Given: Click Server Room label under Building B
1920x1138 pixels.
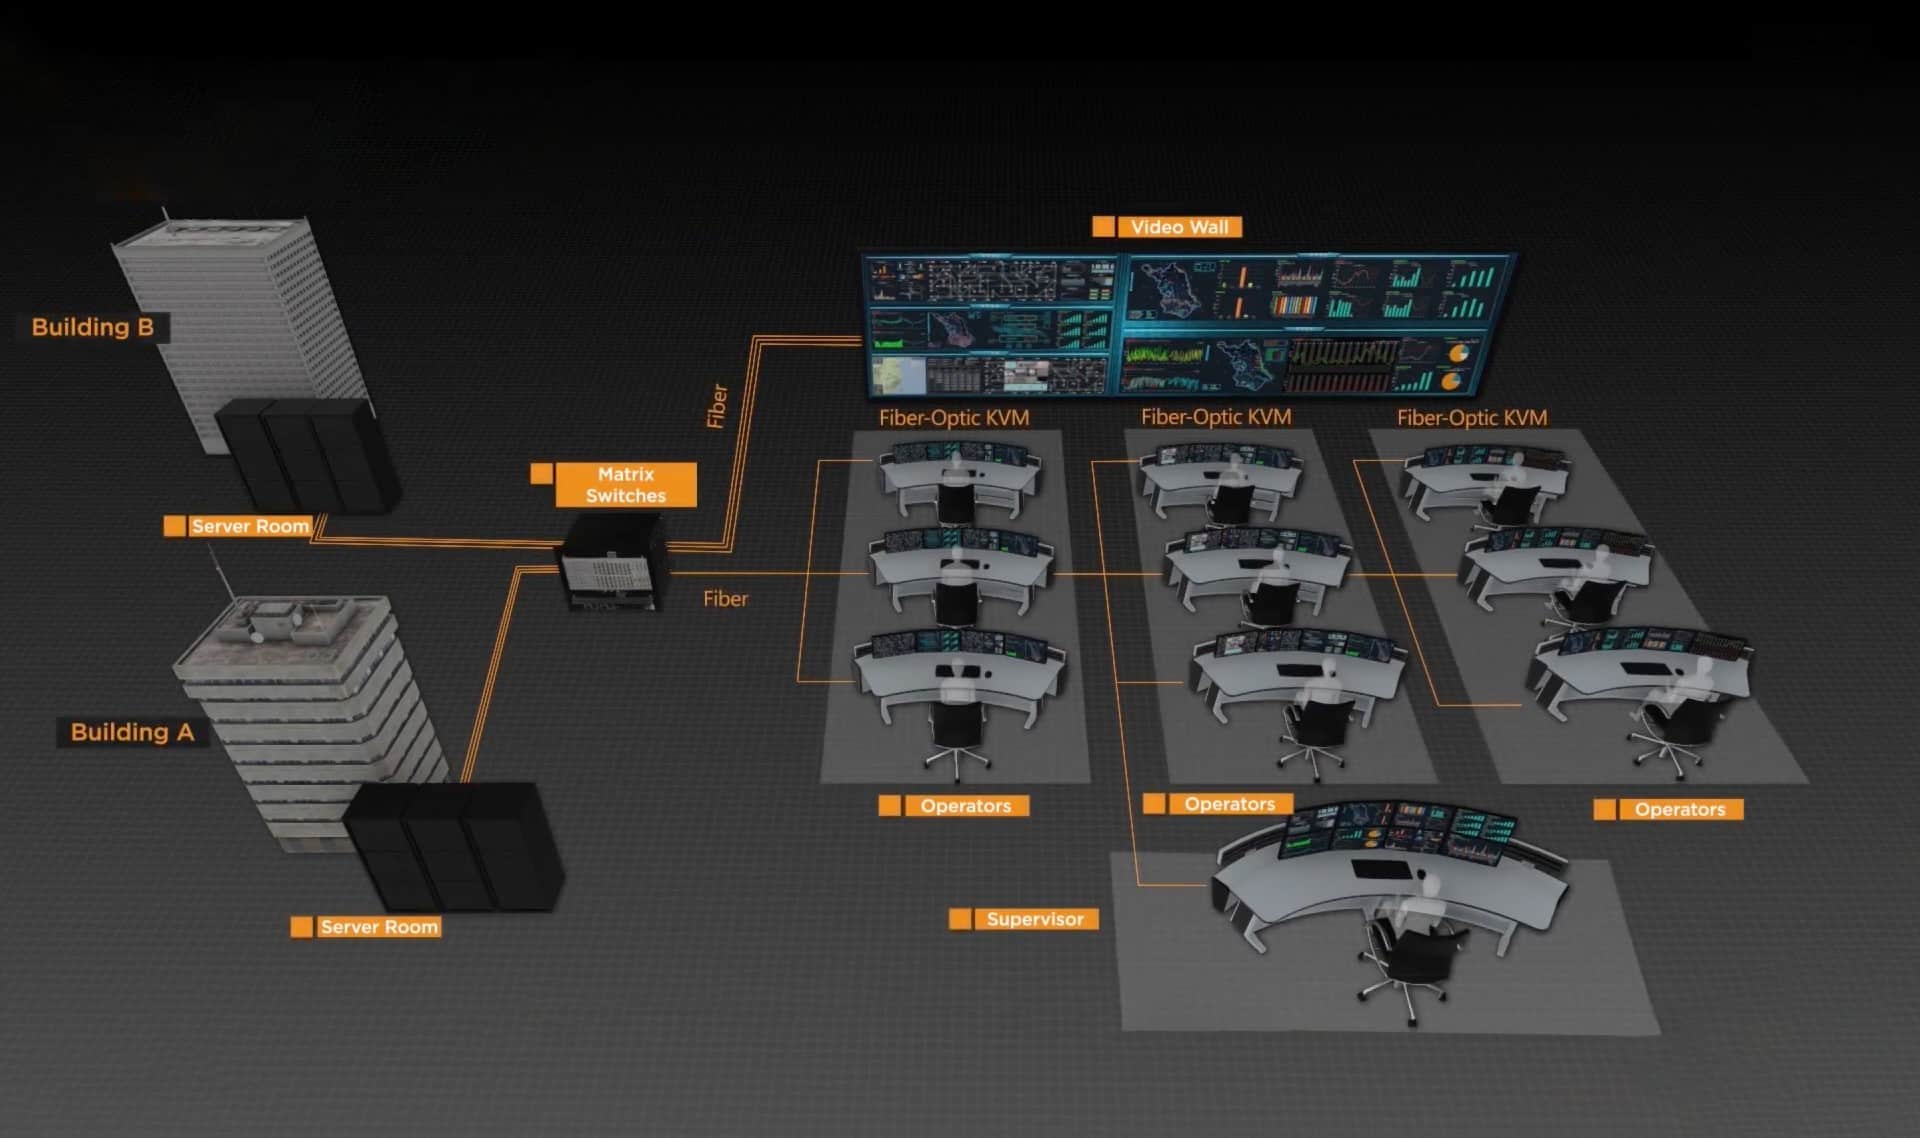Looking at the screenshot, I should 250,526.
